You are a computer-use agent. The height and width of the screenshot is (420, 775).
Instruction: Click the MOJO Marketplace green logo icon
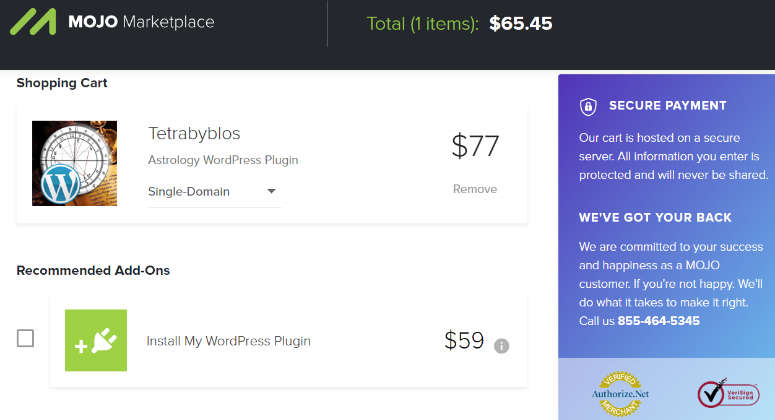tap(33, 22)
